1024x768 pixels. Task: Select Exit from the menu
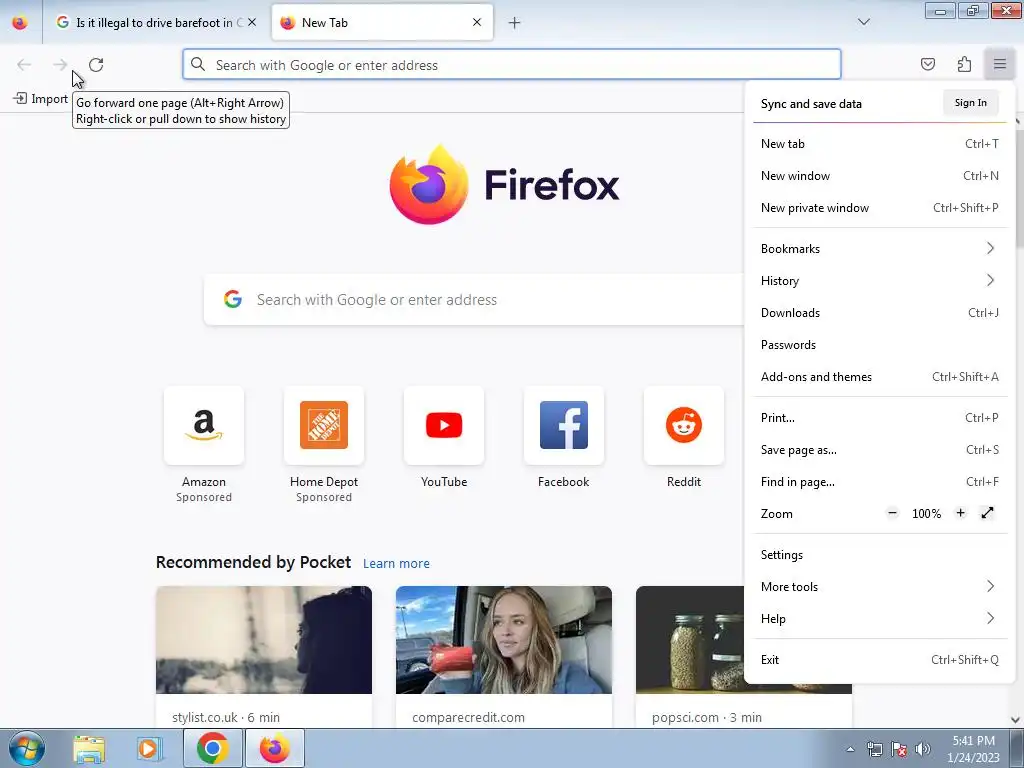(880, 660)
